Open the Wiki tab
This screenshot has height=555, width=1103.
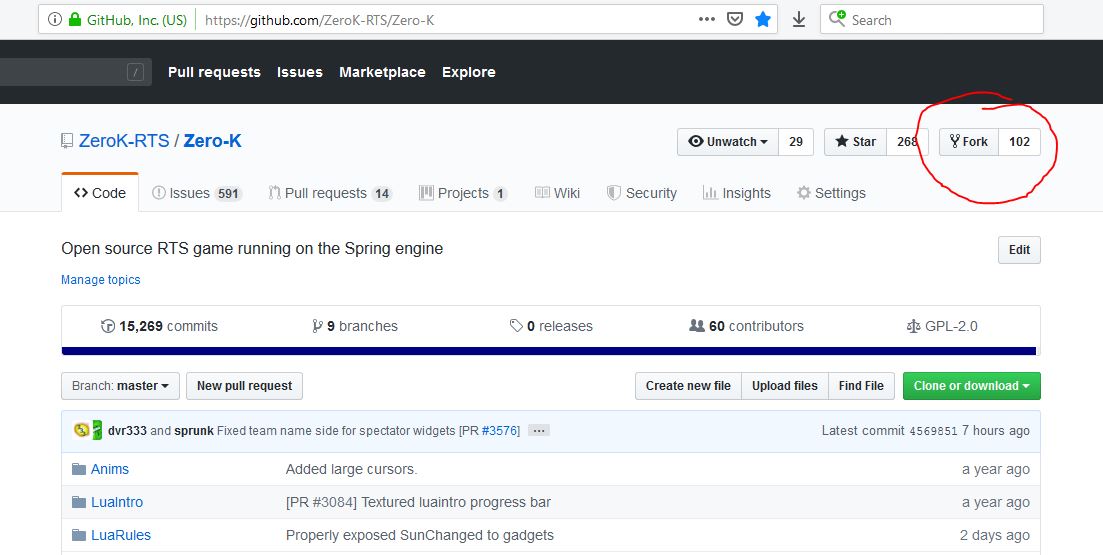(x=557, y=193)
